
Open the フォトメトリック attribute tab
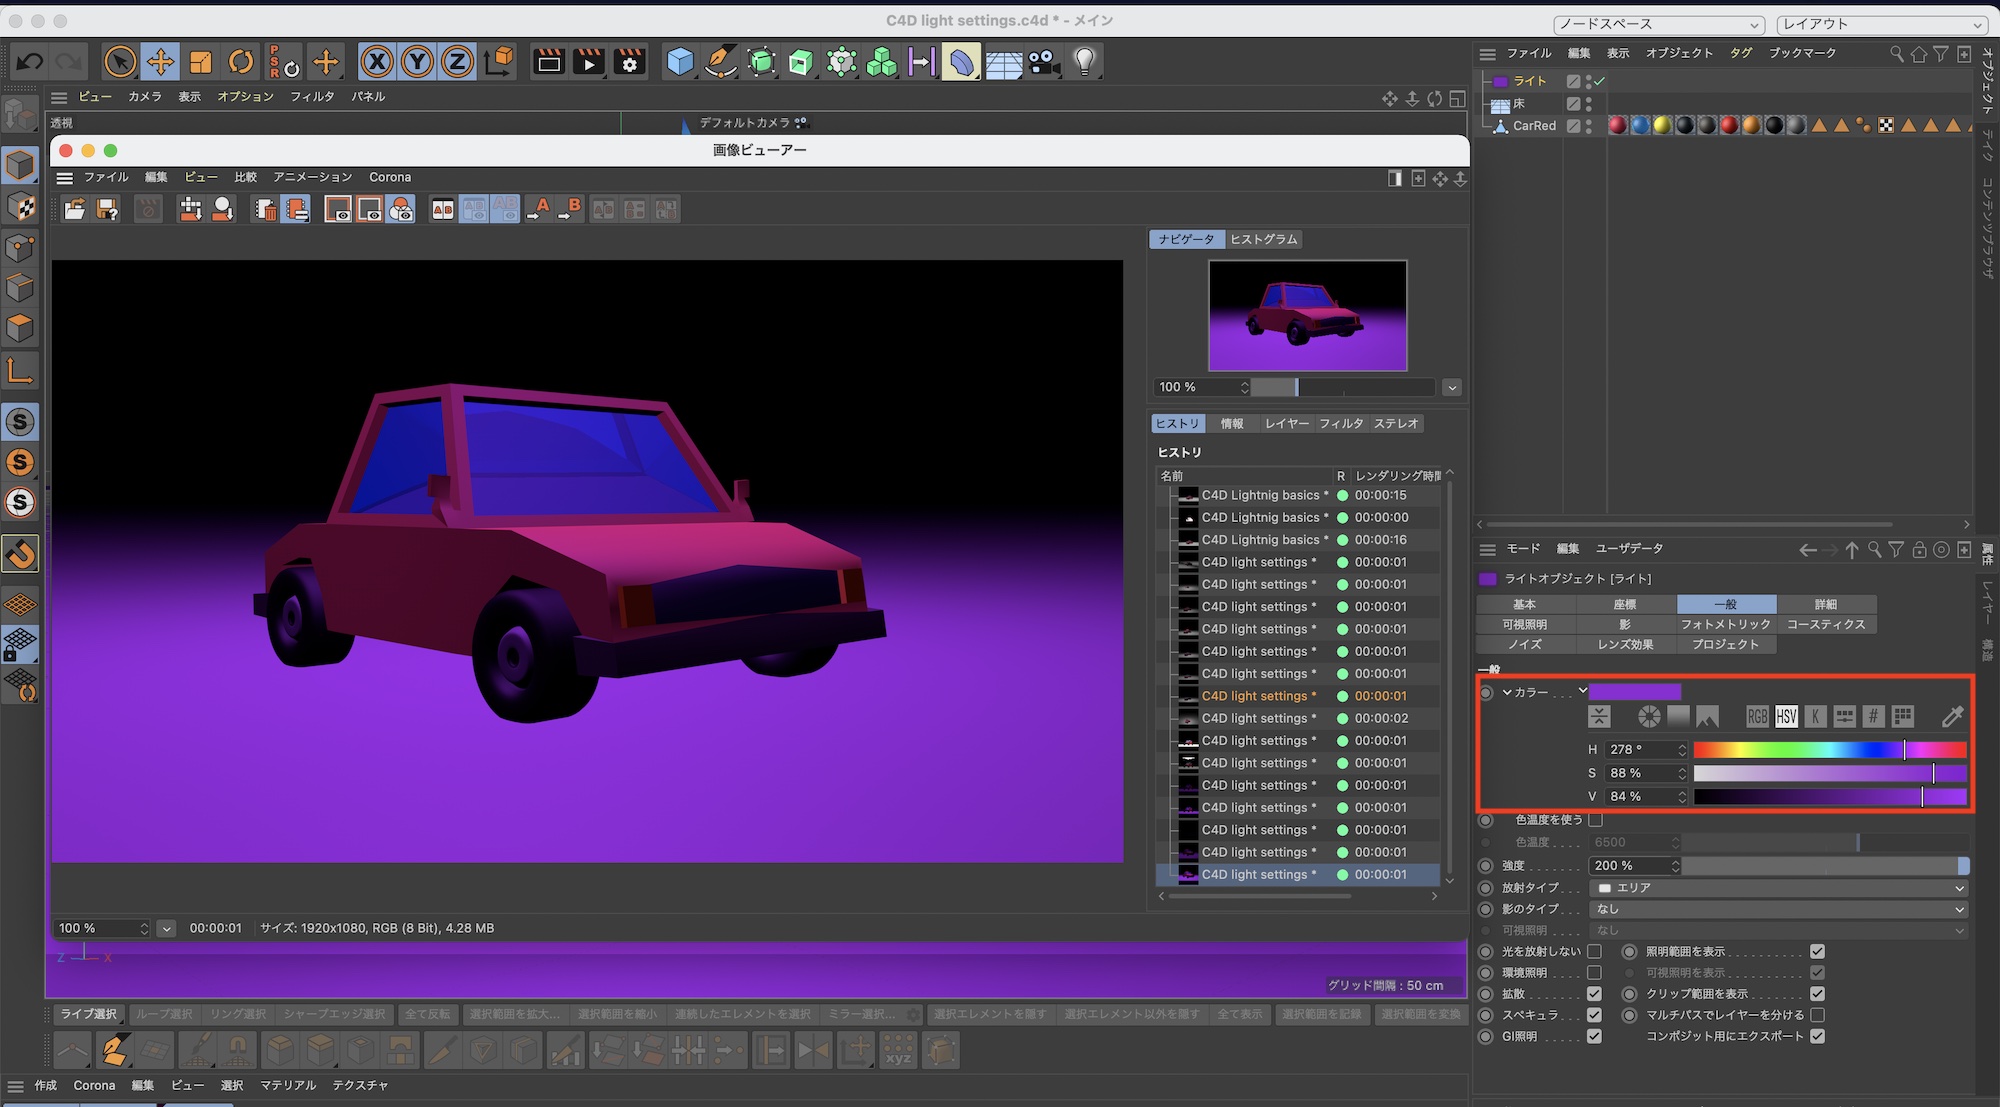(x=1725, y=624)
